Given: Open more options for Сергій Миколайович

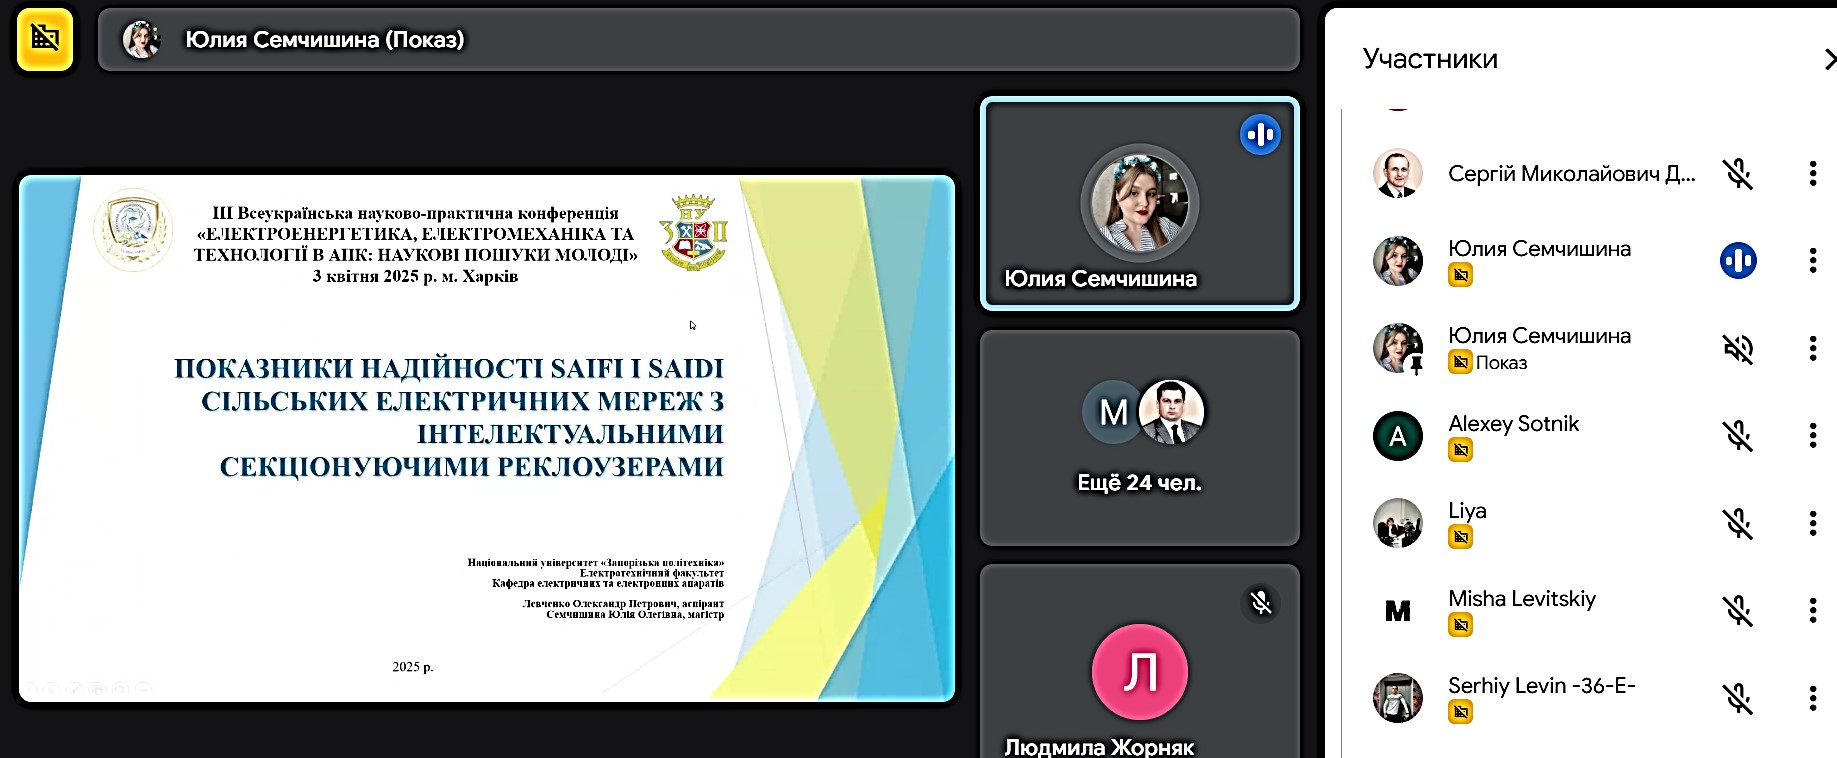Looking at the screenshot, I should (1812, 174).
